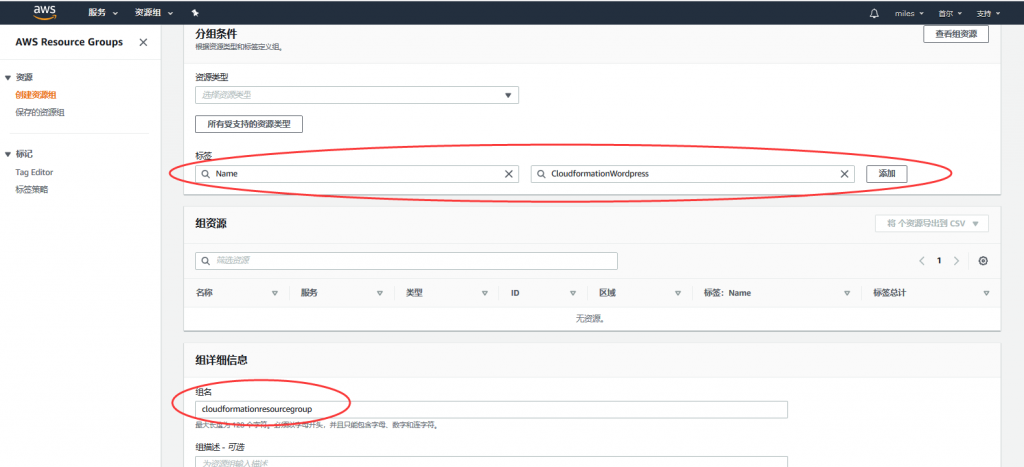Open the pin shortcuts icon in header
Image resolution: width=1024 pixels, height=467 pixels.
point(195,13)
